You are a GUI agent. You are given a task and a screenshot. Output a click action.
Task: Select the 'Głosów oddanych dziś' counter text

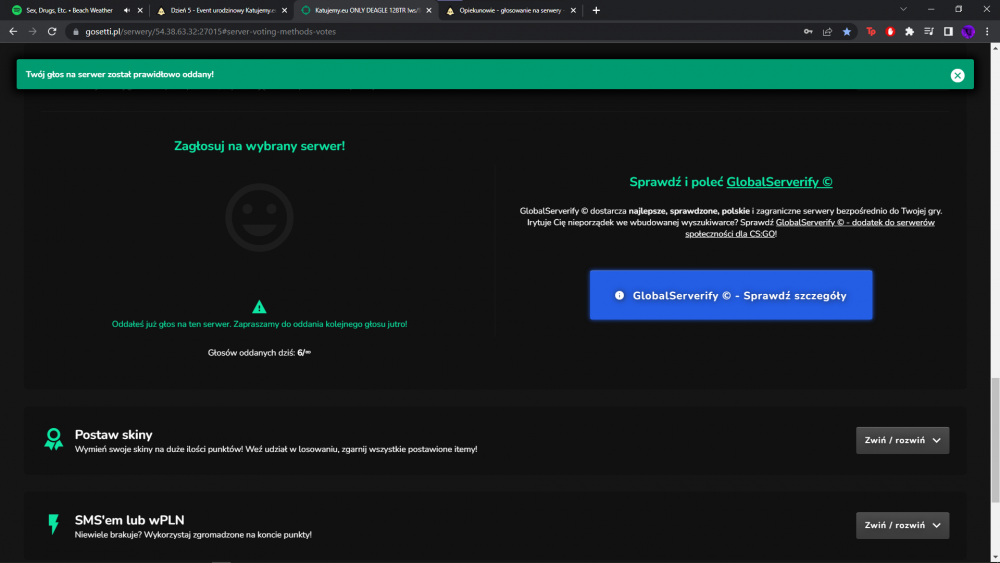(259, 353)
